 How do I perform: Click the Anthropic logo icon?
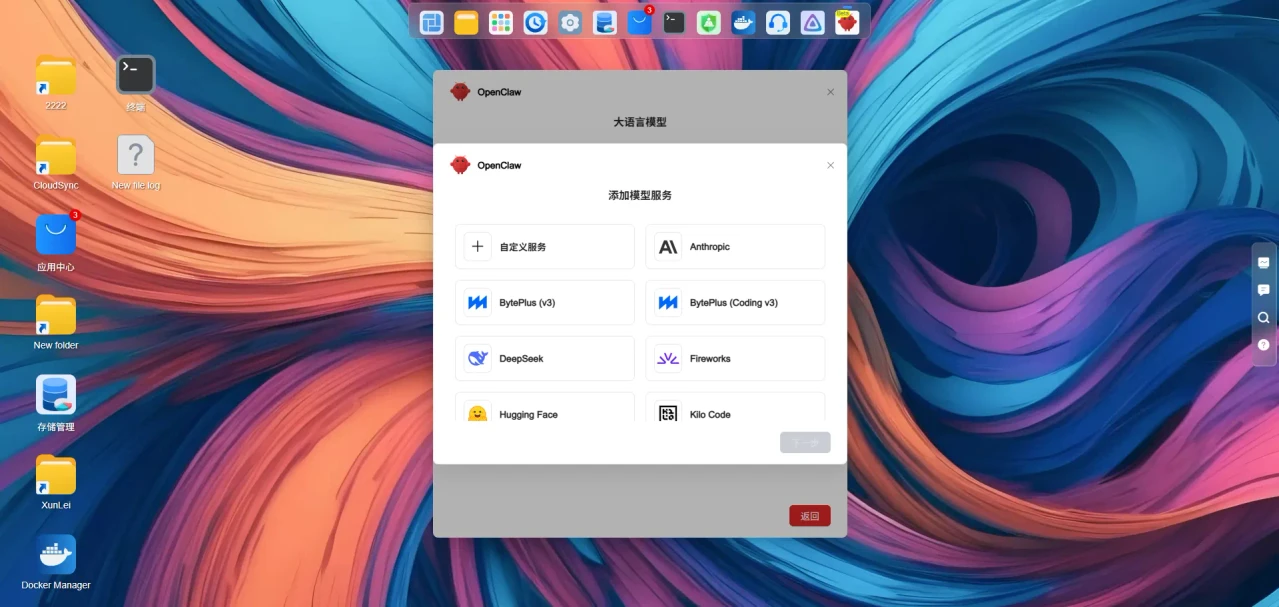coord(668,246)
